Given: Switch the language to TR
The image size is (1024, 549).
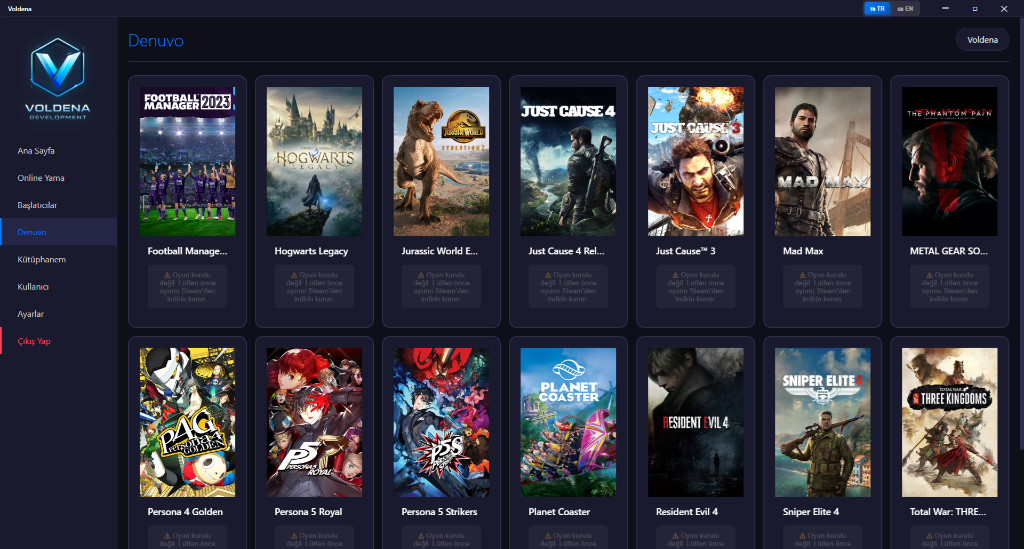Looking at the screenshot, I should click(x=876, y=8).
